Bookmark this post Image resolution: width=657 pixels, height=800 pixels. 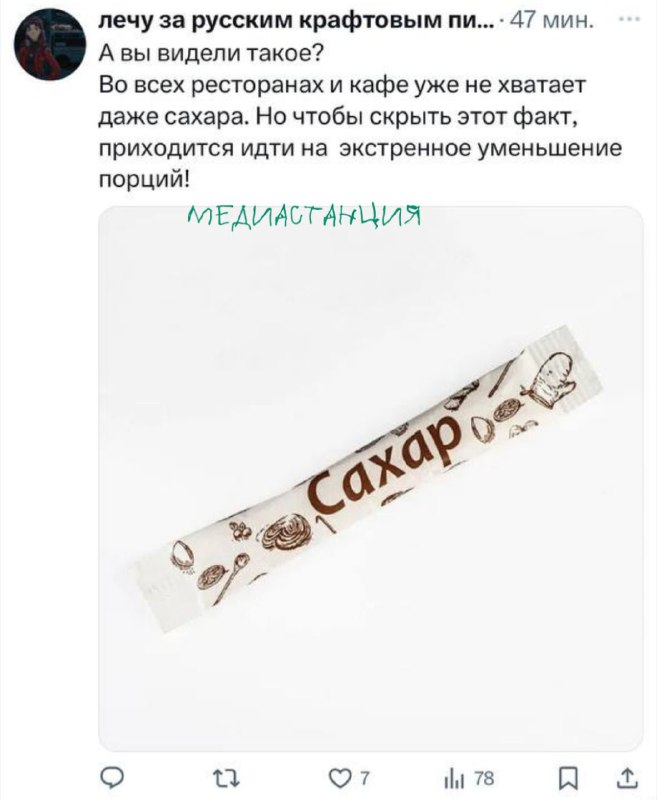tap(566, 779)
